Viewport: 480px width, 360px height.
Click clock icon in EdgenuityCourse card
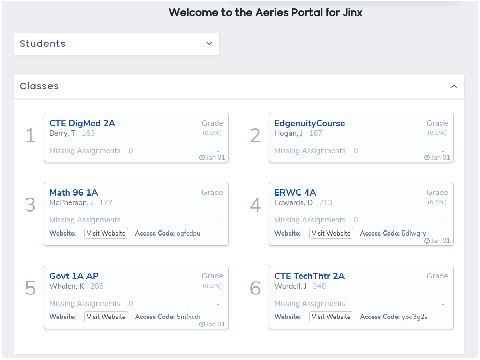(427, 157)
